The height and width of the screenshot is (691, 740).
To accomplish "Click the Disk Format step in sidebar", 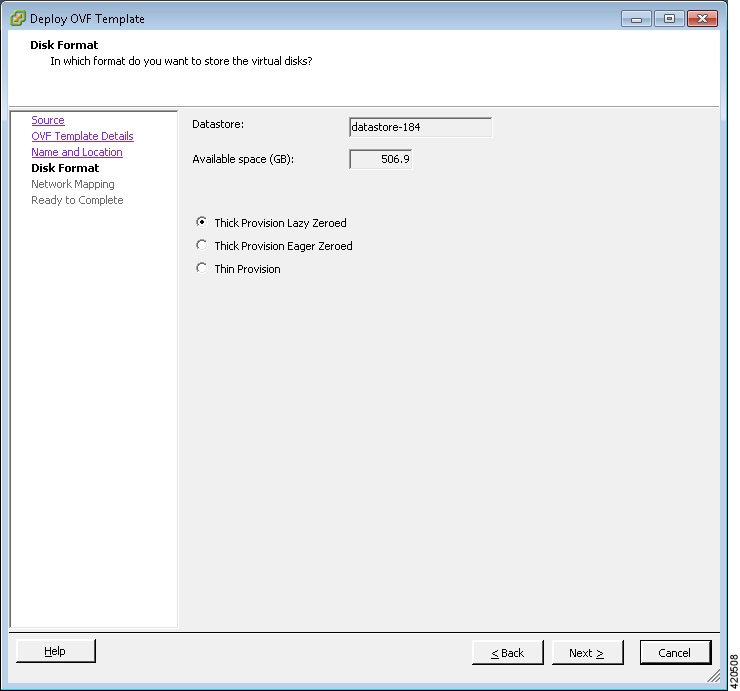I will [65, 168].
